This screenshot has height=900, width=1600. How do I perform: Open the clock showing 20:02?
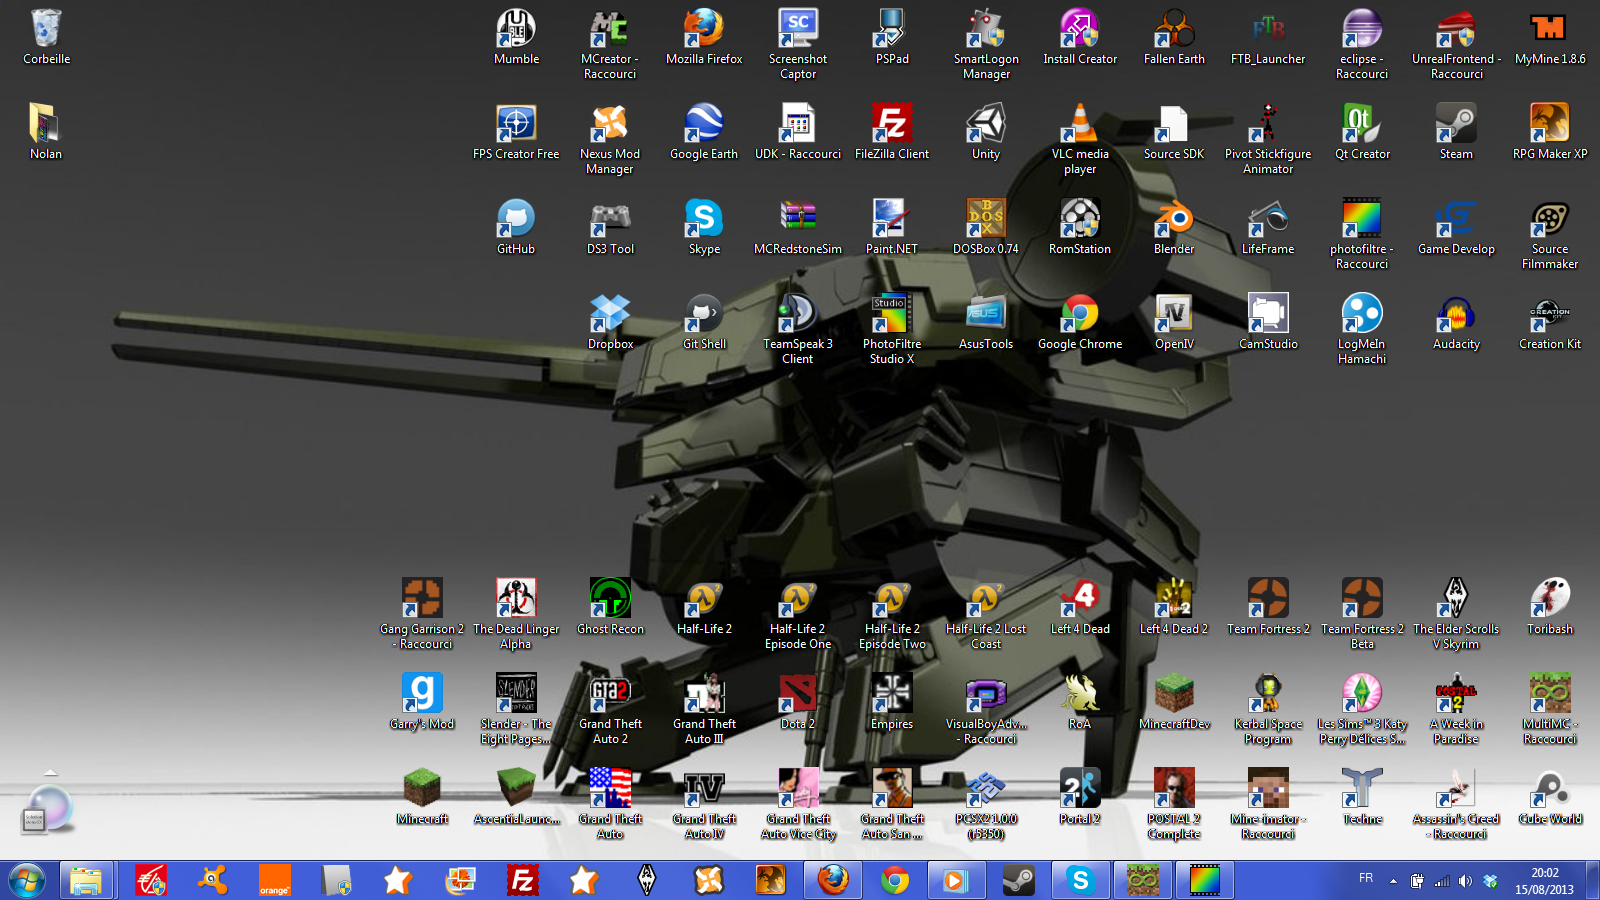[1544, 881]
